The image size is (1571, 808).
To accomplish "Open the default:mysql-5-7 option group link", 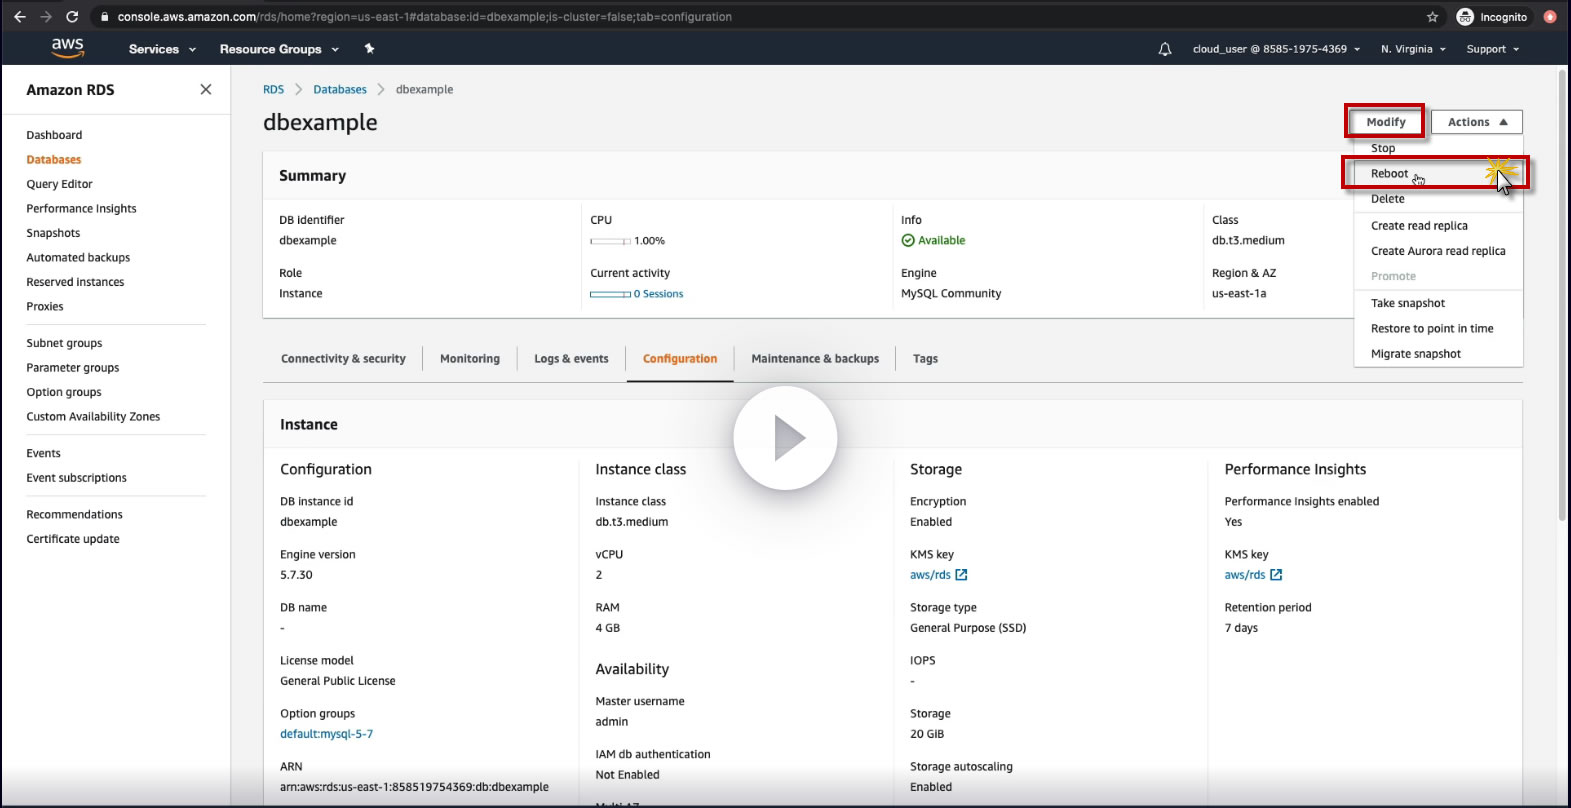I will click(326, 734).
